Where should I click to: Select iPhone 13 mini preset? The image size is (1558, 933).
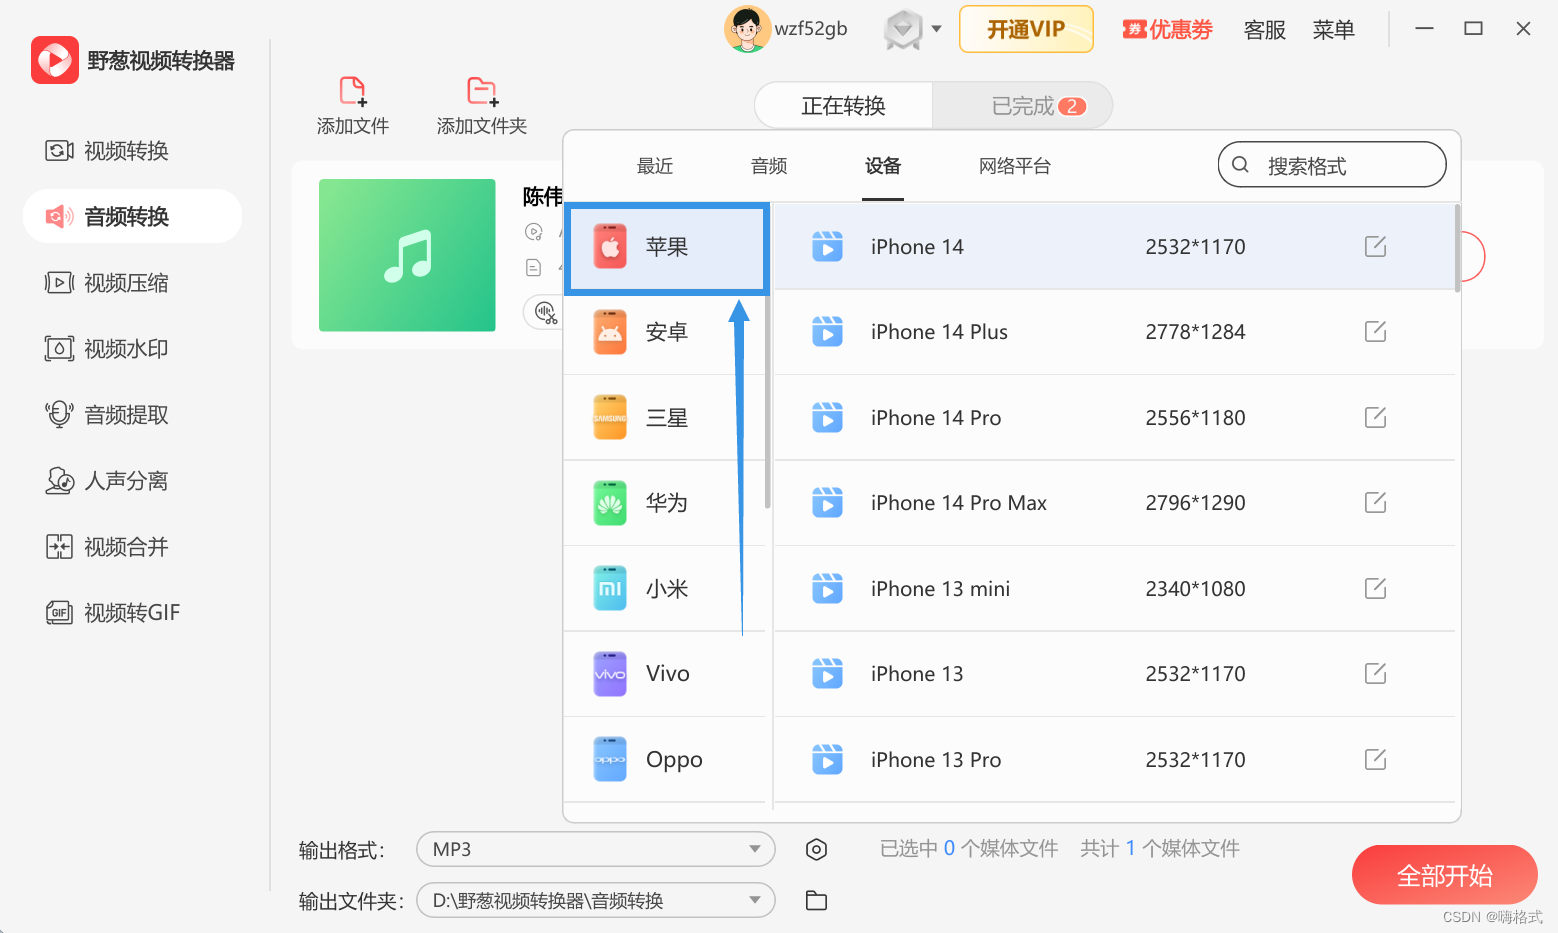[x=1114, y=589]
